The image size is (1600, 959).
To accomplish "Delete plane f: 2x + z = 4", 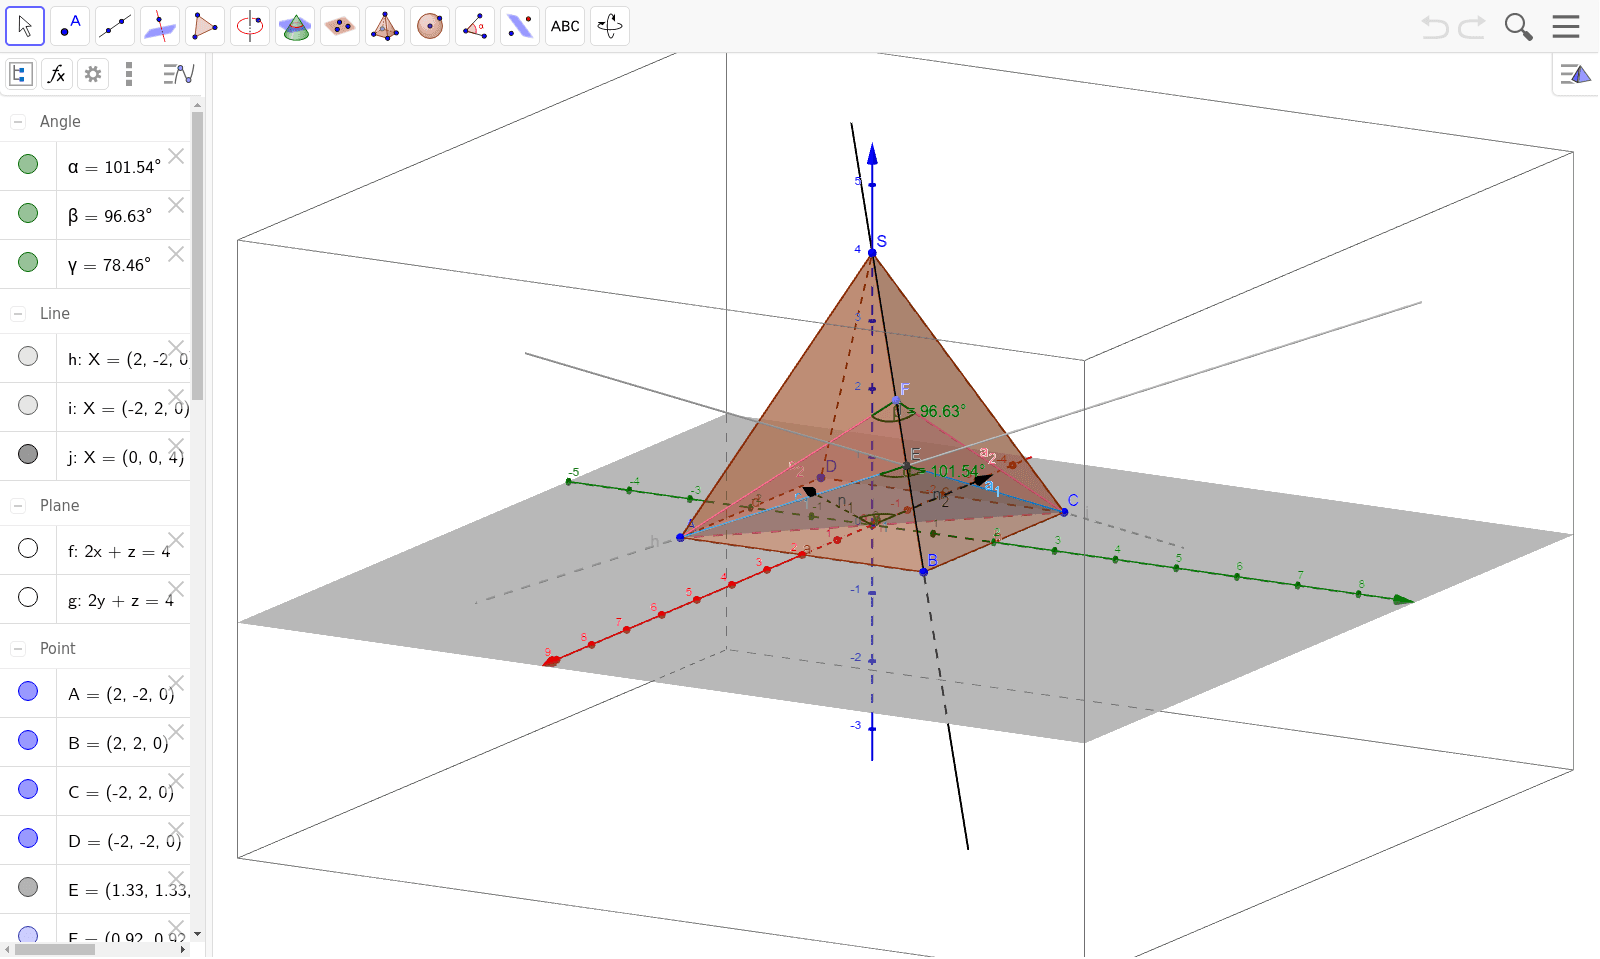I will tap(176, 540).
